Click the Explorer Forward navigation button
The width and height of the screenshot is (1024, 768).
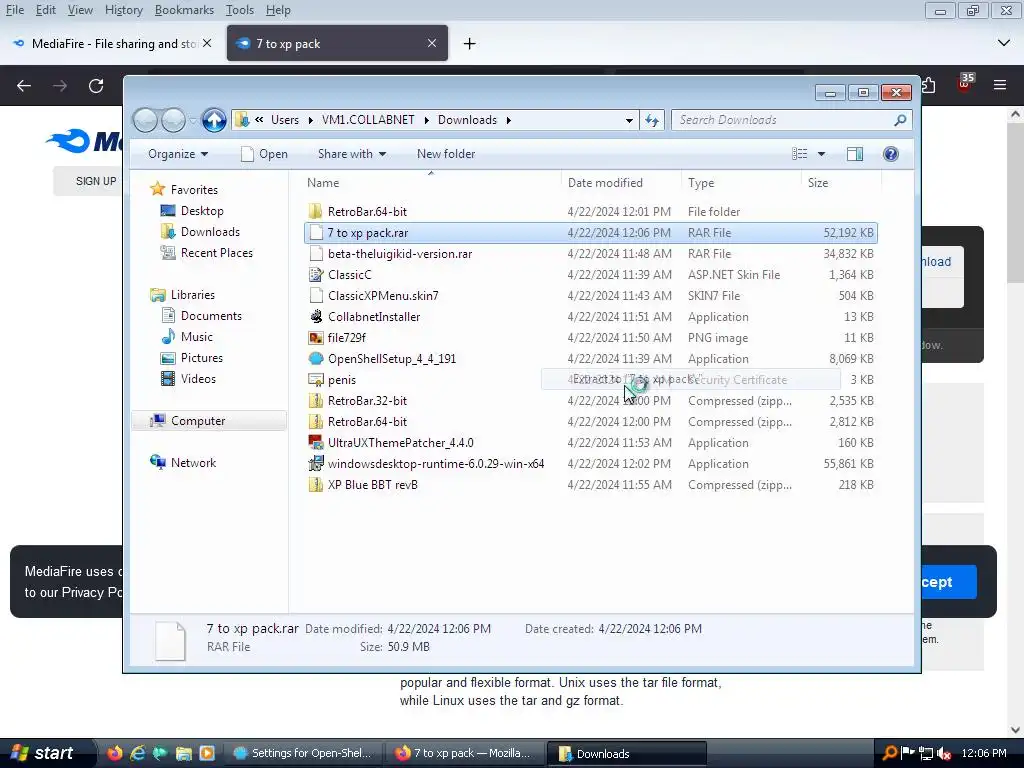[173, 120]
